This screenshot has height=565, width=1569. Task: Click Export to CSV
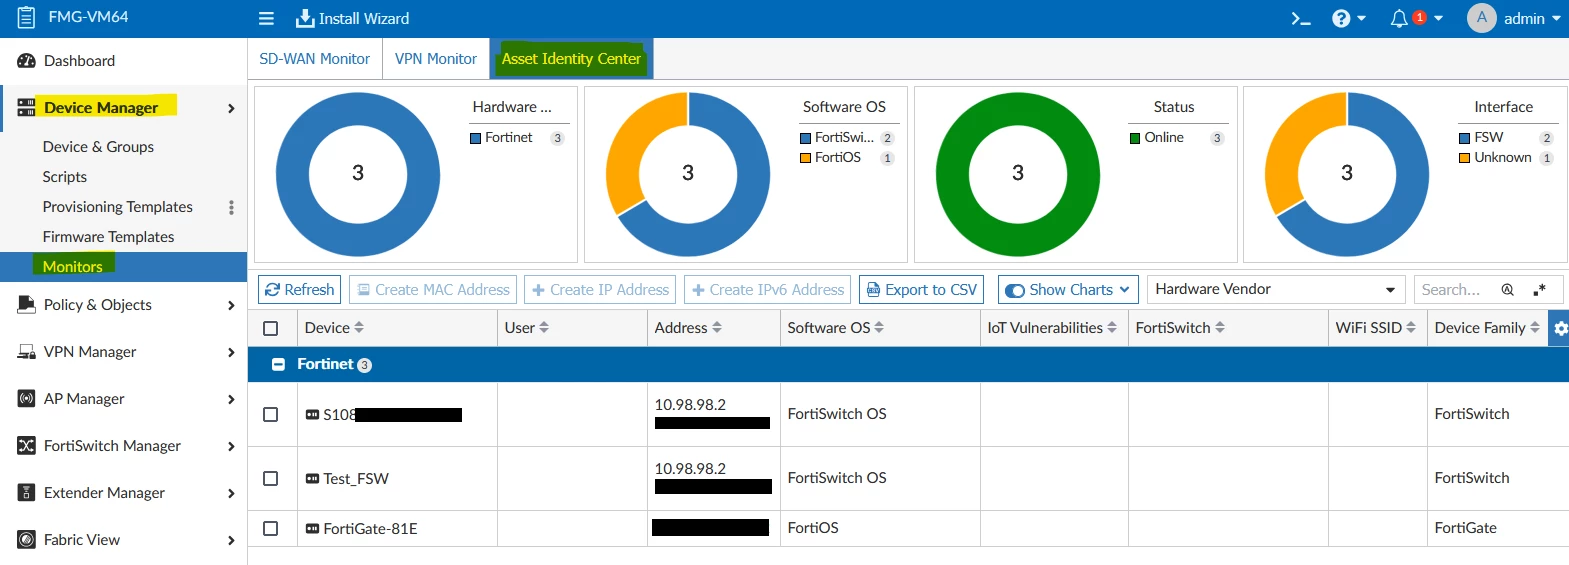[921, 289]
